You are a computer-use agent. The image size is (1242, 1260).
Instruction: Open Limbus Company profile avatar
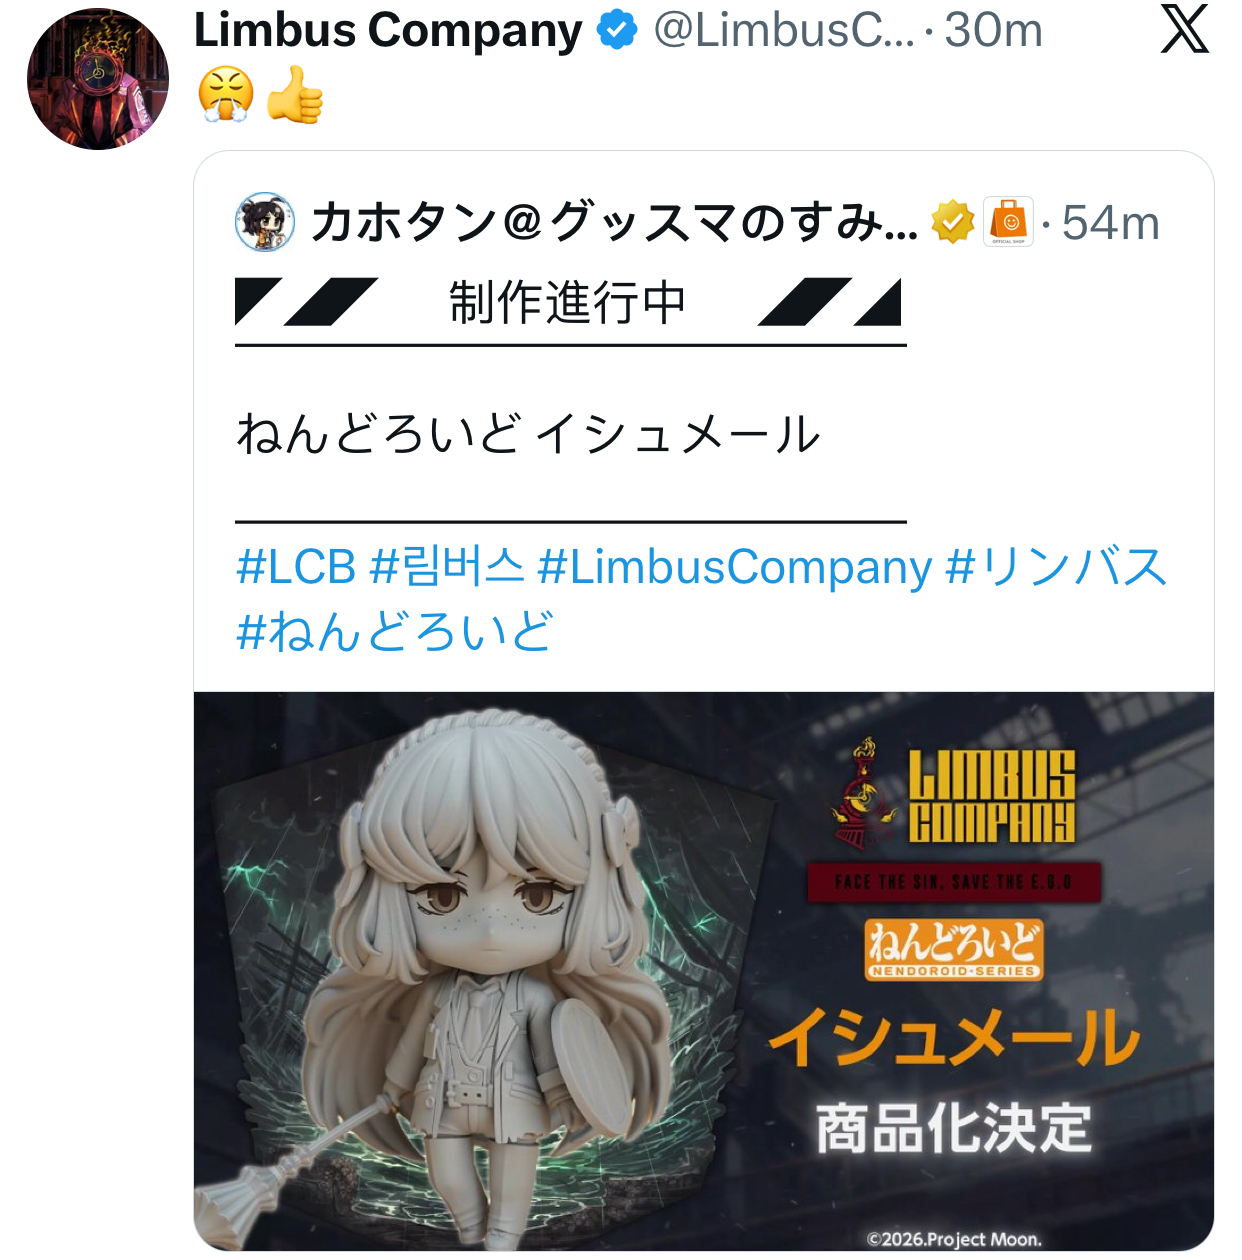pyautogui.click(x=98, y=79)
